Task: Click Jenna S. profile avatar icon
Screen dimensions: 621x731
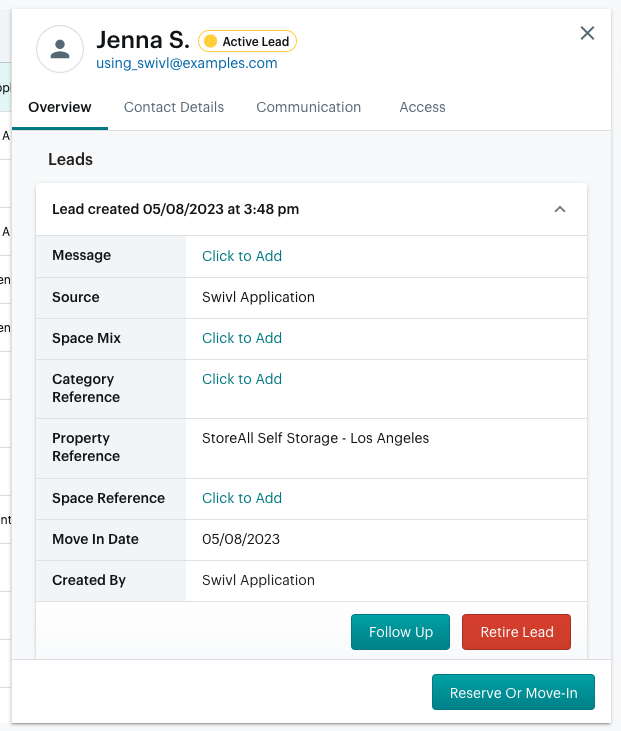Action: tap(60, 49)
